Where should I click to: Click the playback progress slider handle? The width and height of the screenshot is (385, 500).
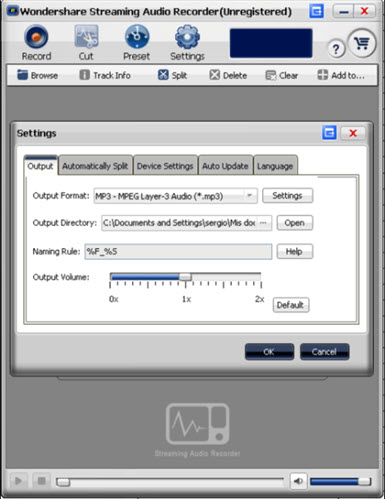pos(63,482)
